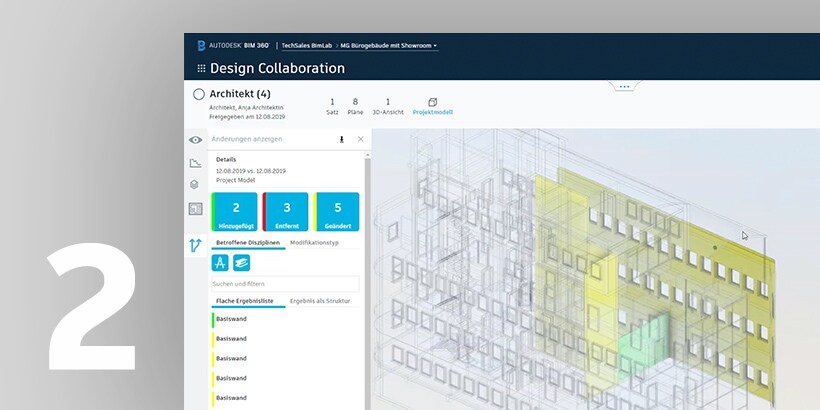Click the panel's vertical scrollbar
The height and width of the screenshot is (410, 820).
(368, 282)
